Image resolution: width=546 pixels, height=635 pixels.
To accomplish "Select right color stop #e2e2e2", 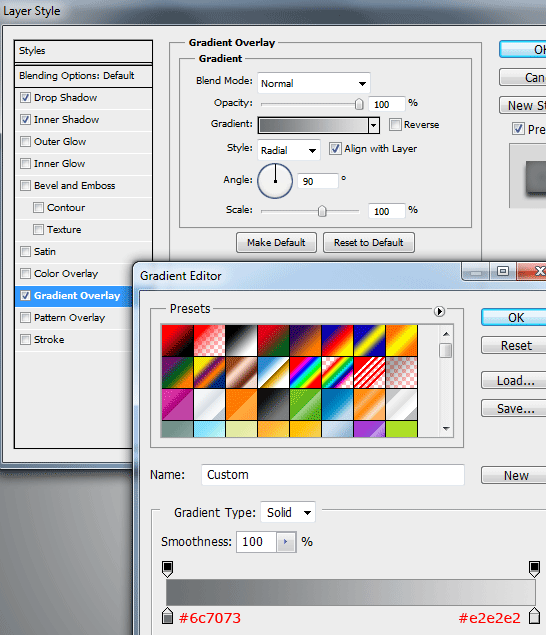I will click(534, 616).
